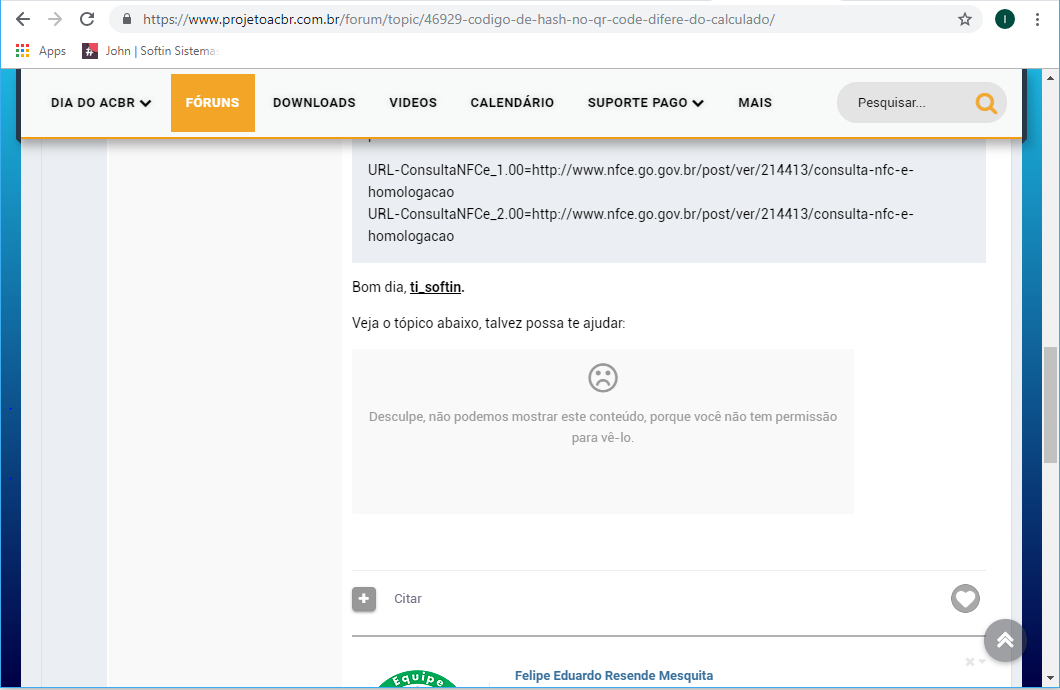Open Chrome's three-dot menu
Viewport: 1060px width, 690px height.
pos(1037,20)
